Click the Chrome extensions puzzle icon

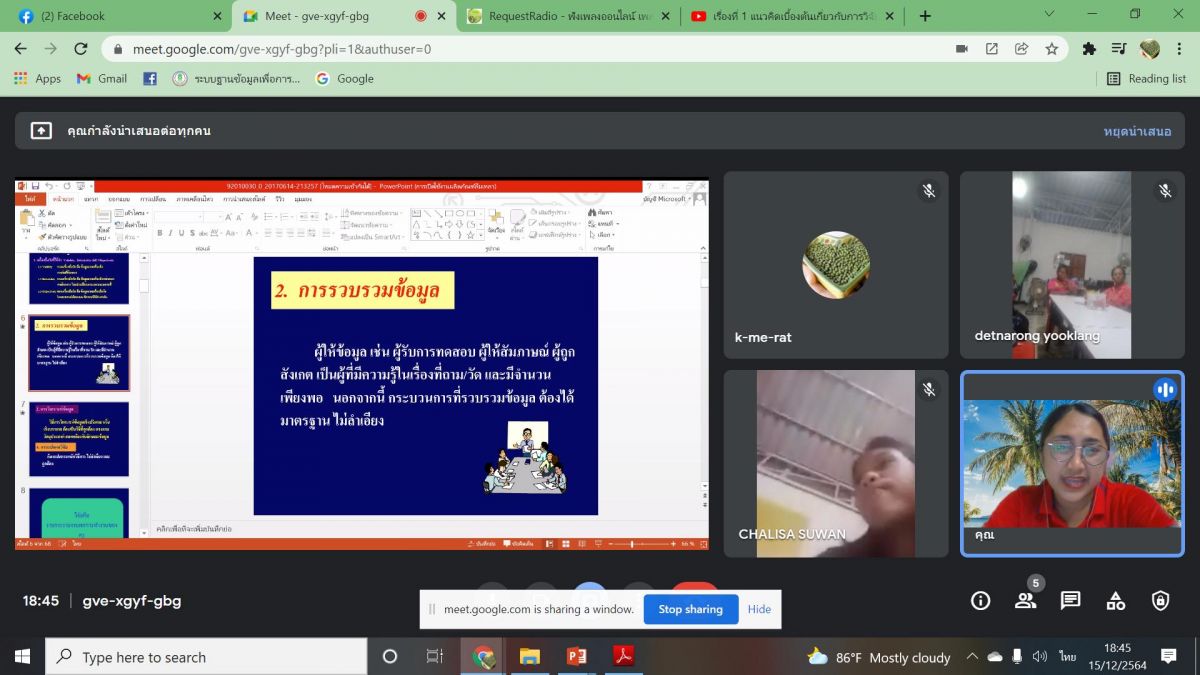pos(1089,49)
